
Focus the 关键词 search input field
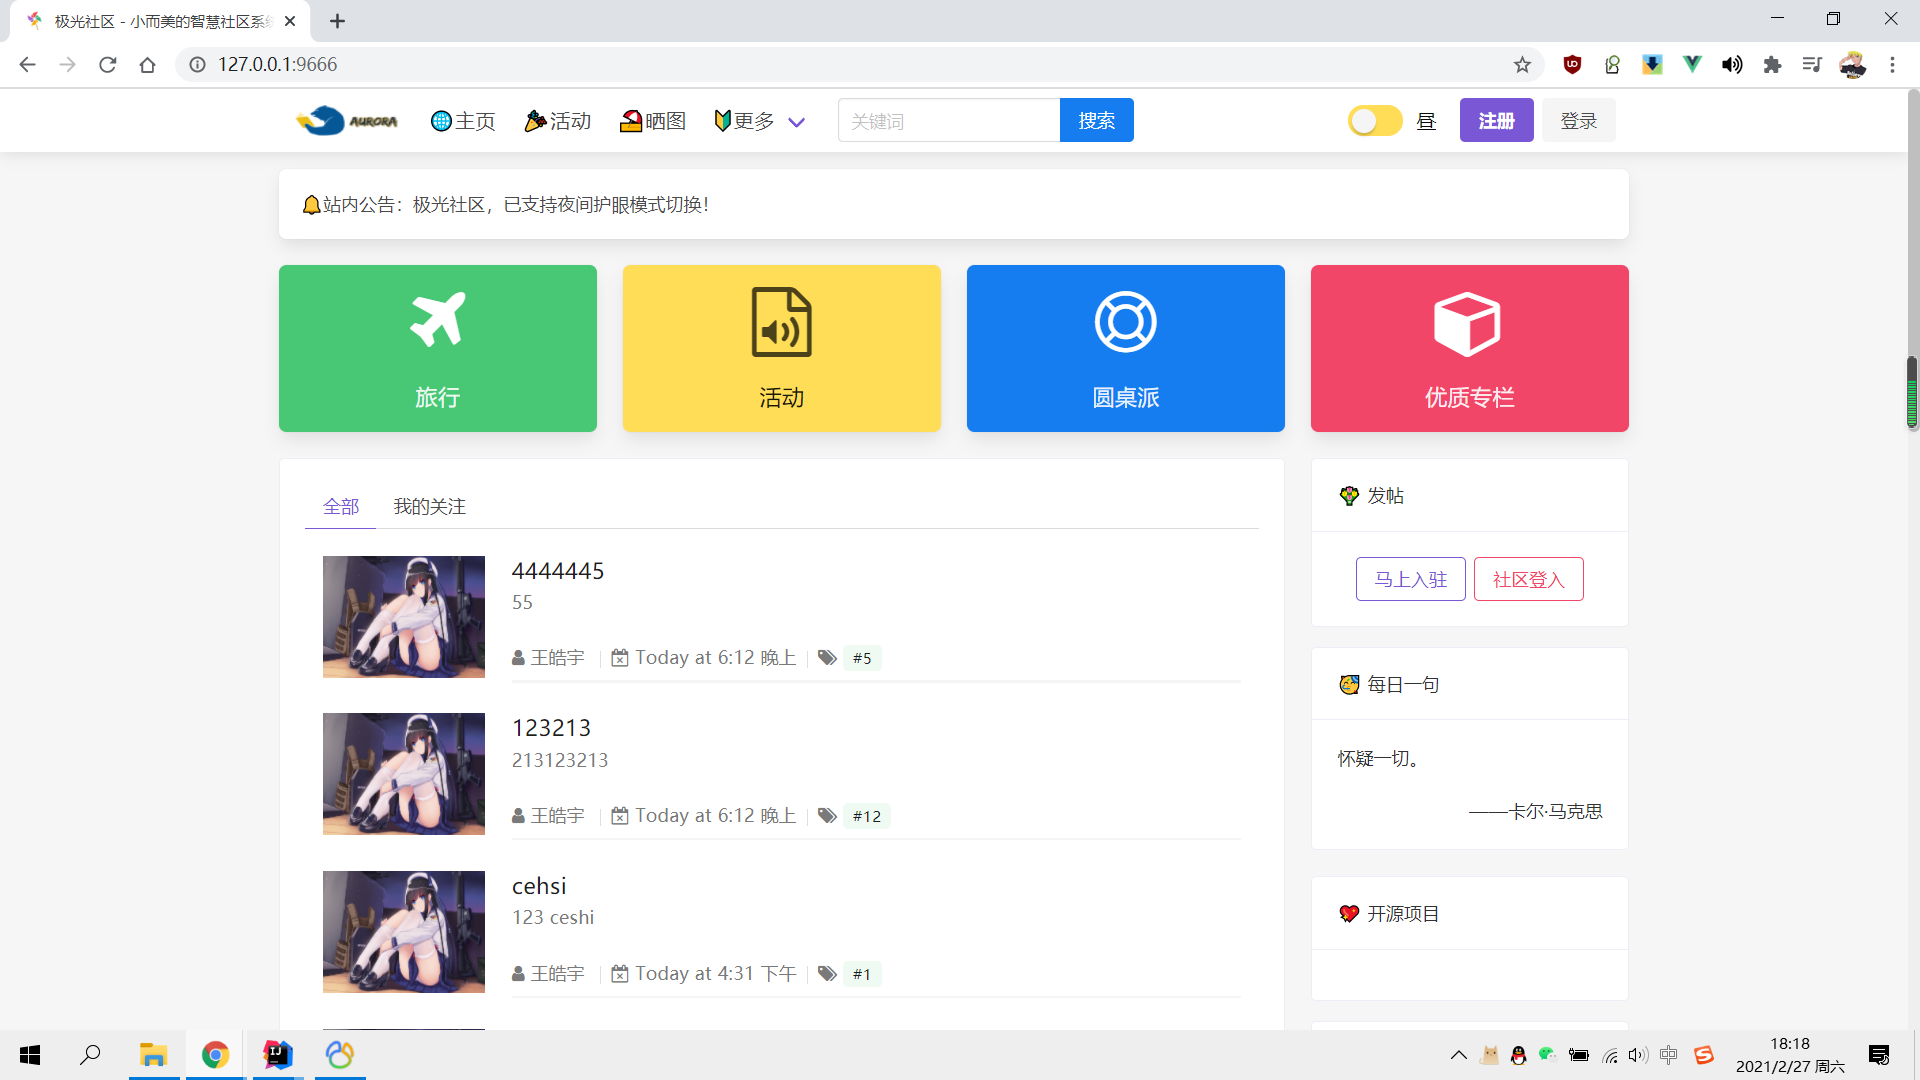click(948, 121)
